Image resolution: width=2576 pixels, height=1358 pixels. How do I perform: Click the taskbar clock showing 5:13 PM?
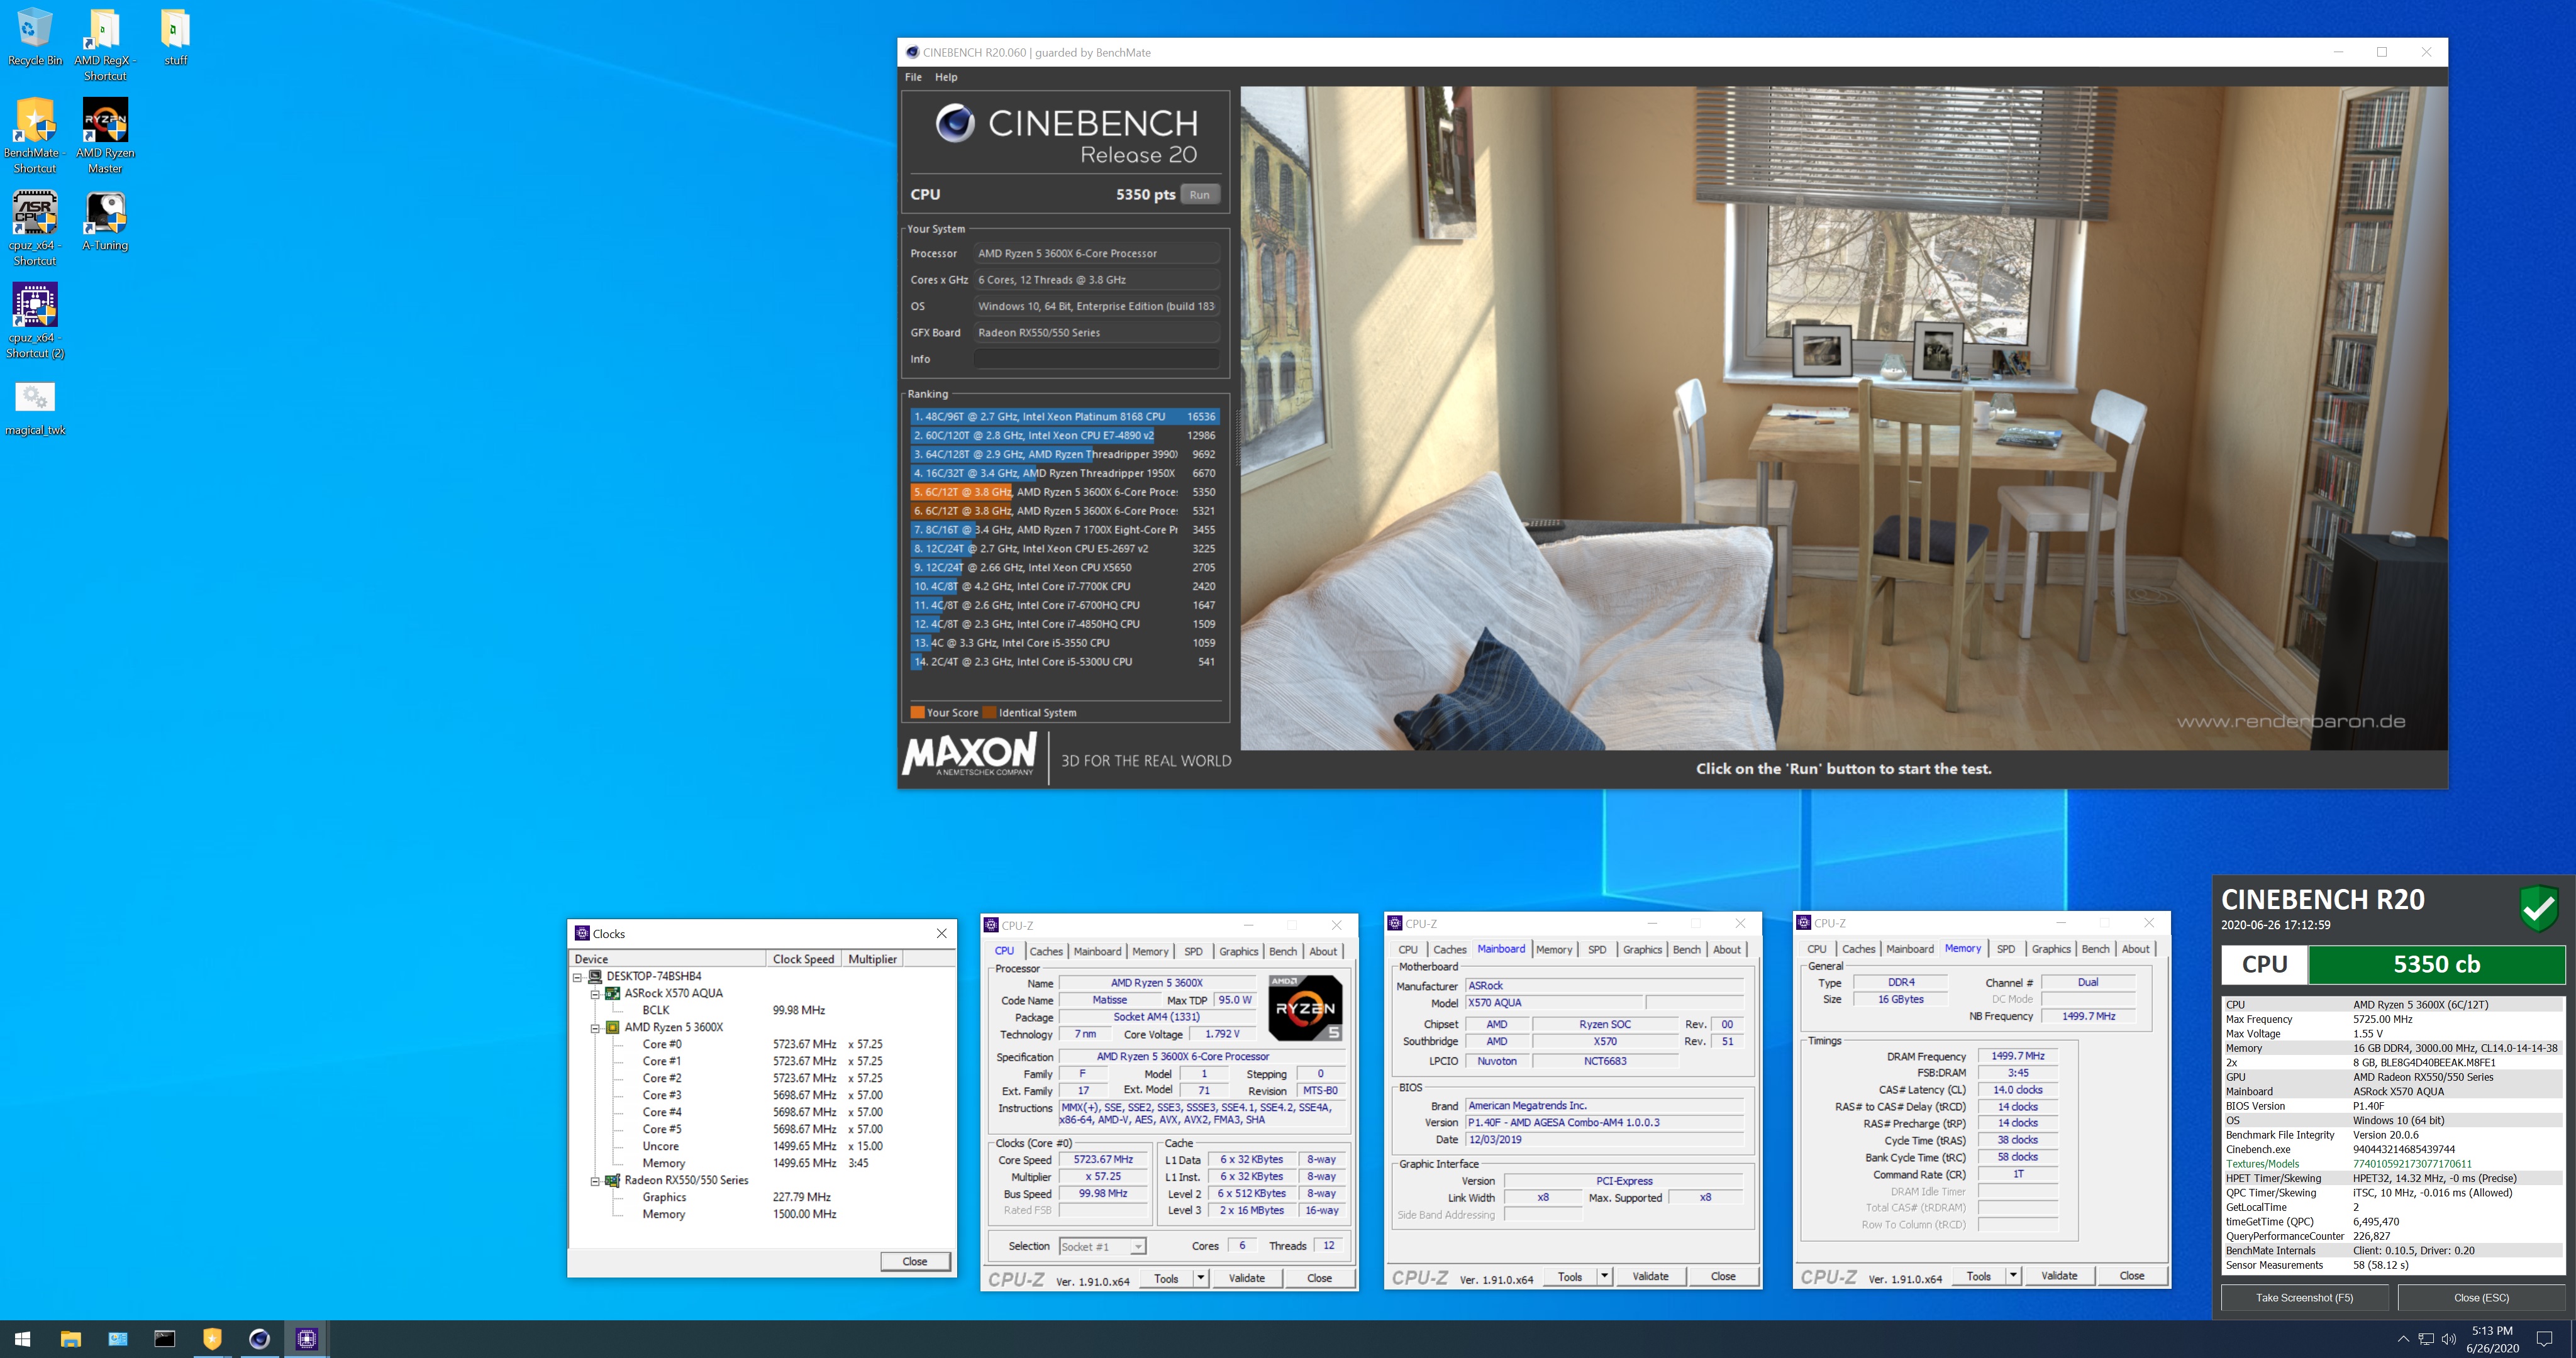click(2492, 1339)
